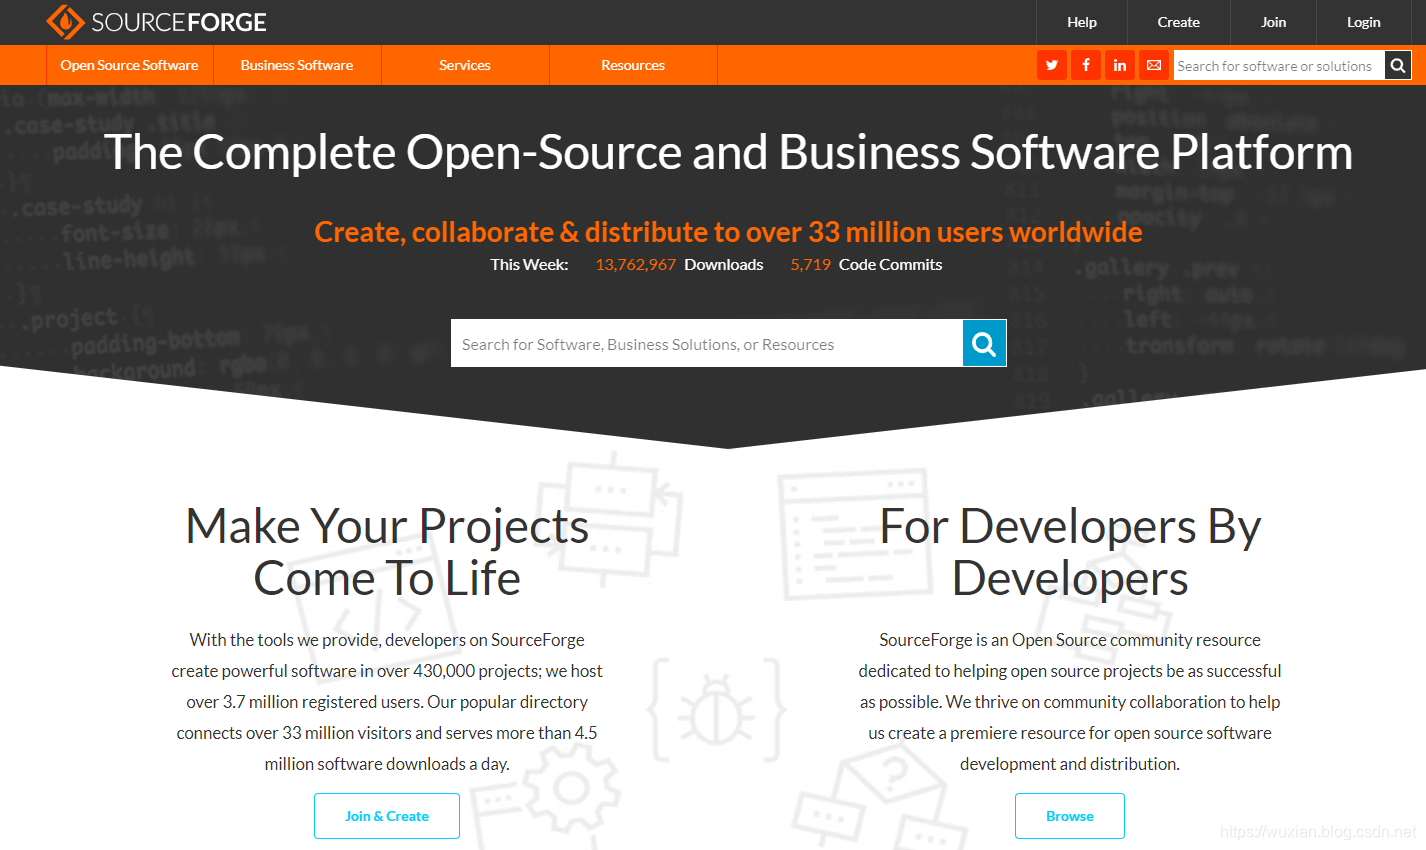Focus the main 'Search for Software, Business Solutions' field

[707, 344]
